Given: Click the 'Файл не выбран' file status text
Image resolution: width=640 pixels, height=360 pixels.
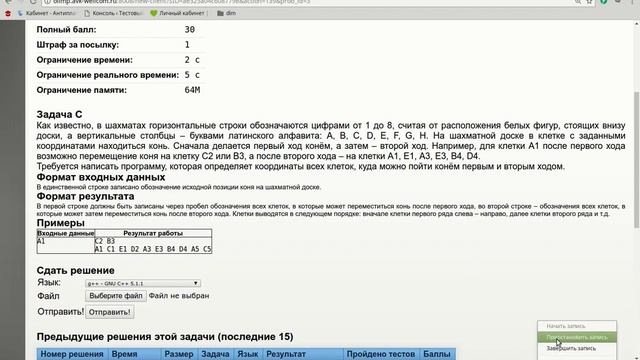Looking at the screenshot, I should tap(179, 296).
